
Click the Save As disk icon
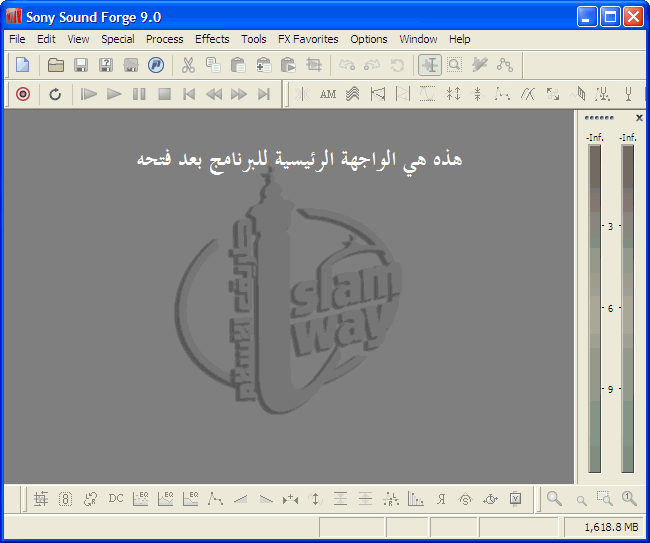pyautogui.click(x=106, y=65)
